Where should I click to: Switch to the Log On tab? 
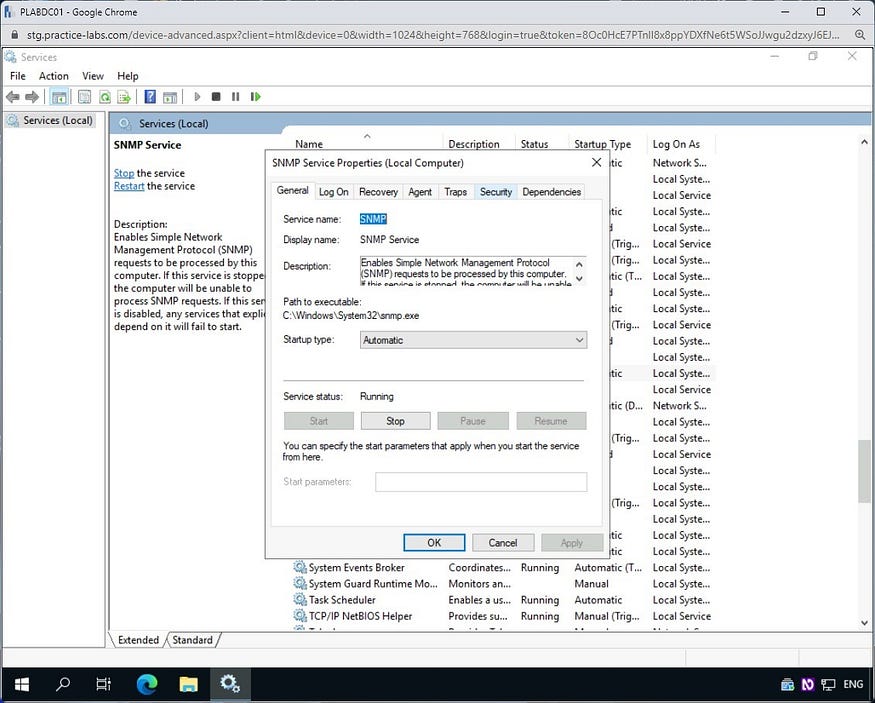pyautogui.click(x=334, y=192)
